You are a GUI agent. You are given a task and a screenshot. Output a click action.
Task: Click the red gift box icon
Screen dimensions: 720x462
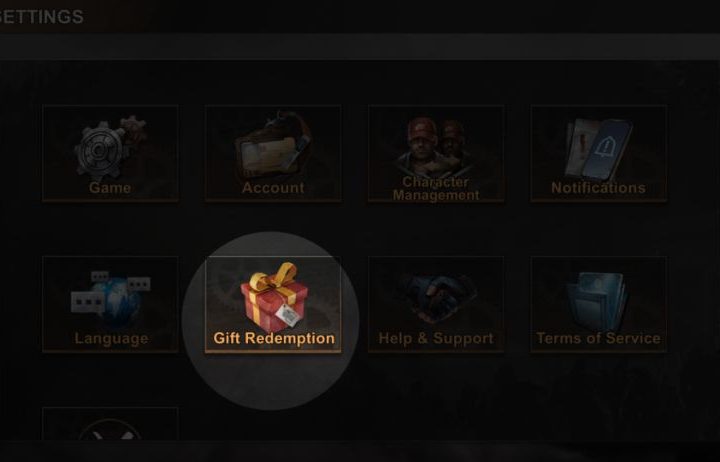pos(274,297)
